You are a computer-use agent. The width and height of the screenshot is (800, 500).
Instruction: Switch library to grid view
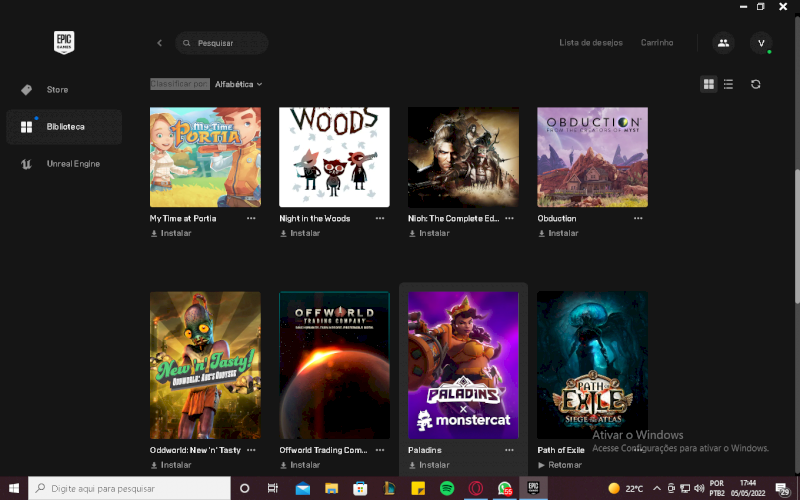(x=709, y=84)
